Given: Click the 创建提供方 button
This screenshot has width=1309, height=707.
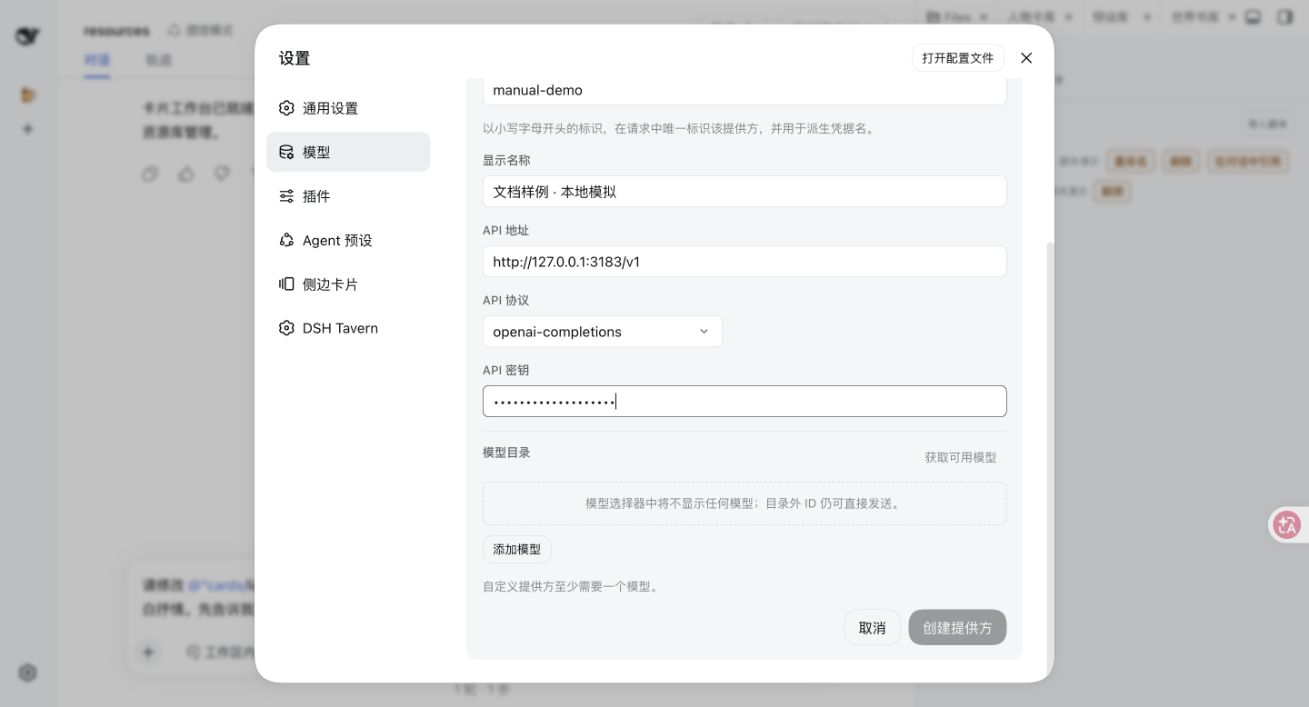Looking at the screenshot, I should [x=957, y=628].
